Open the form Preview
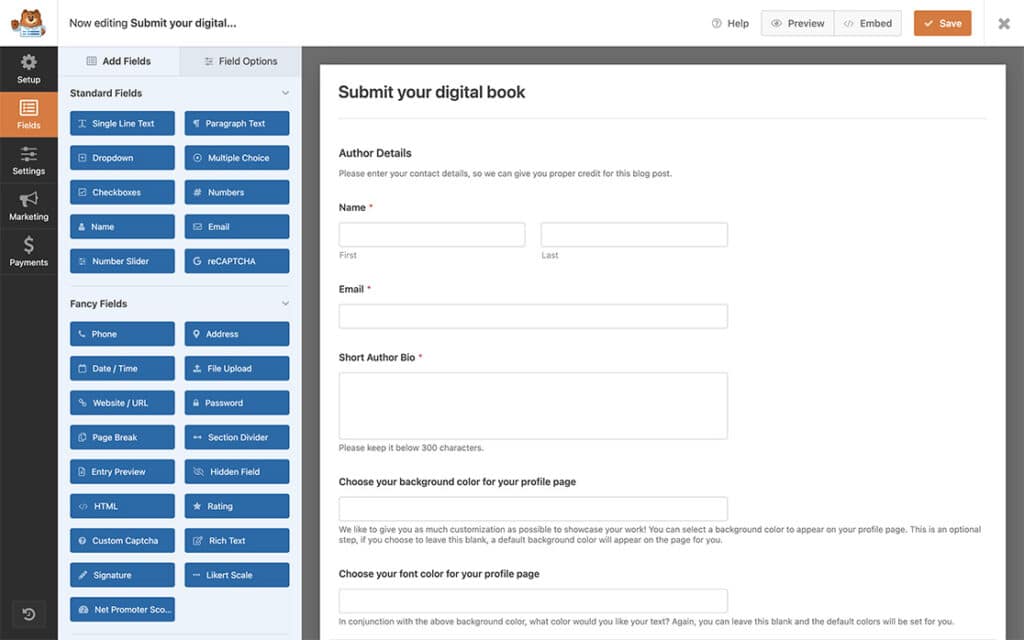 (797, 24)
